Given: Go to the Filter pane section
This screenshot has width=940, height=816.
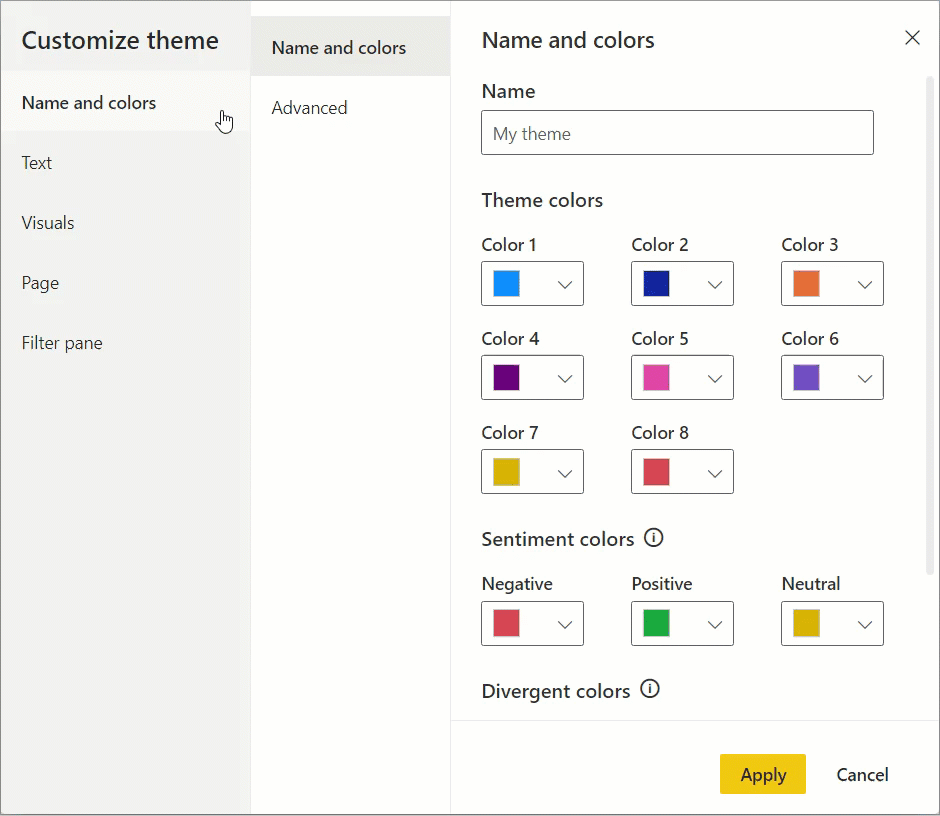Looking at the screenshot, I should click(62, 343).
